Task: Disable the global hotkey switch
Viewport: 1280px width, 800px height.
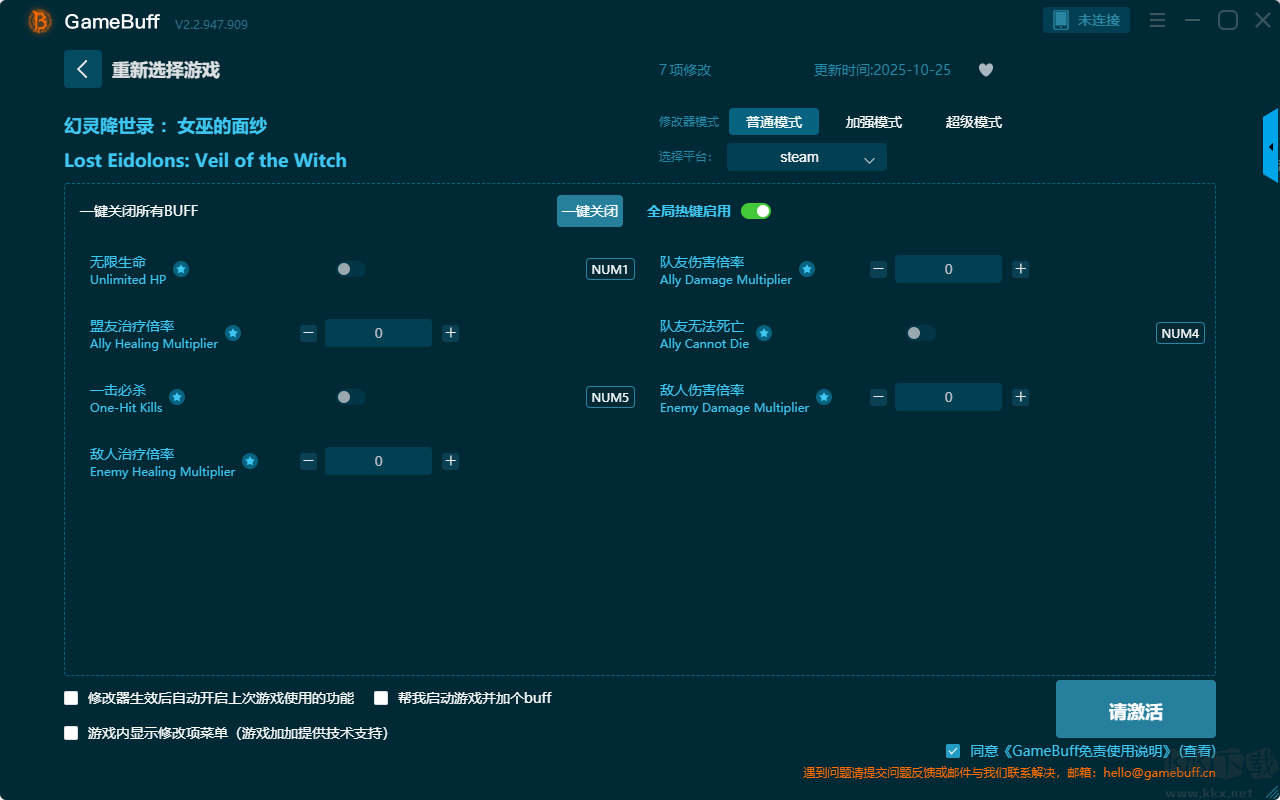Action: [756, 211]
